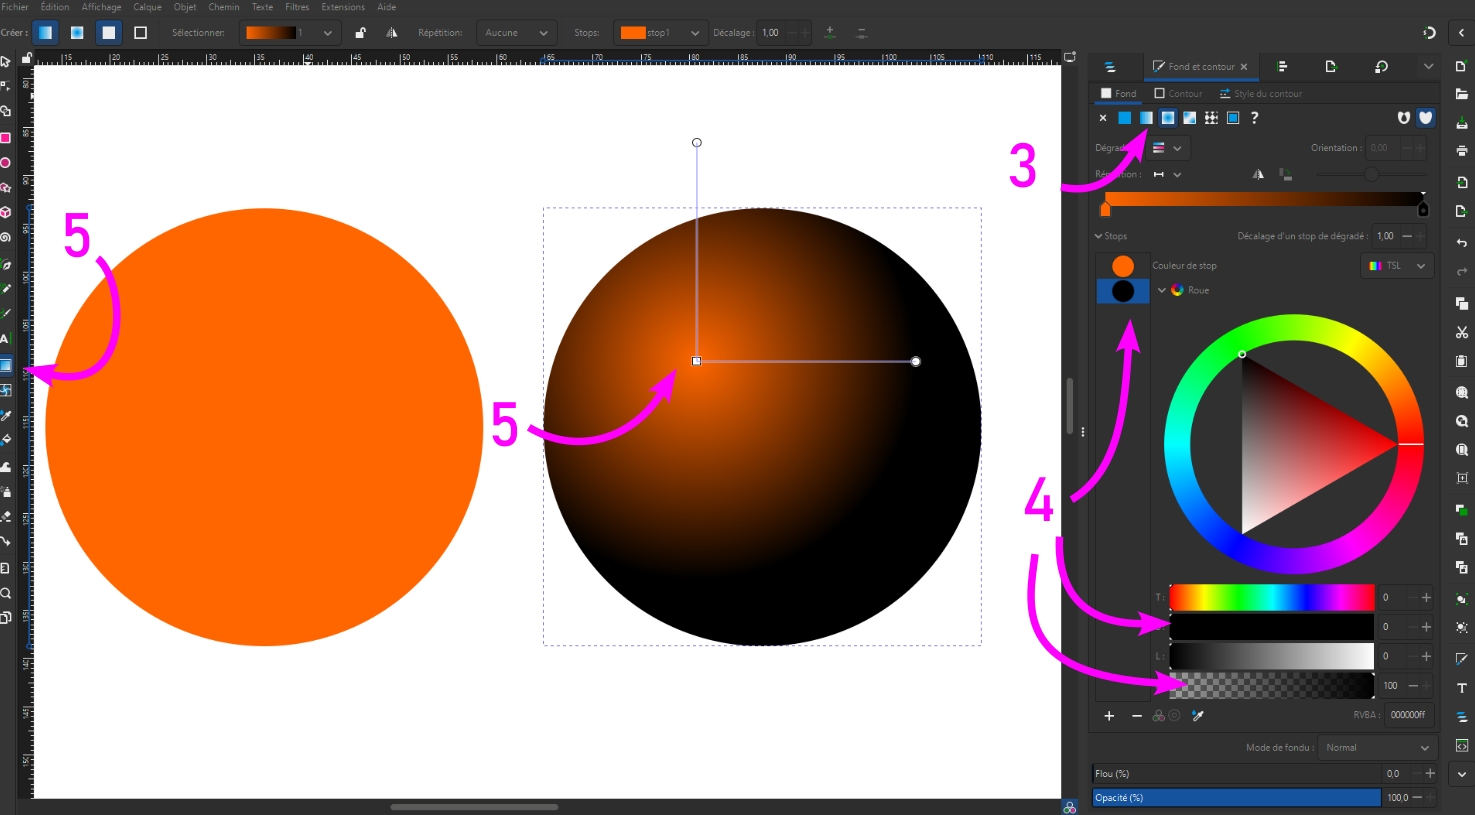1475x815 pixels.
Task: Click the add stop plus button
Action: pos(1109,716)
